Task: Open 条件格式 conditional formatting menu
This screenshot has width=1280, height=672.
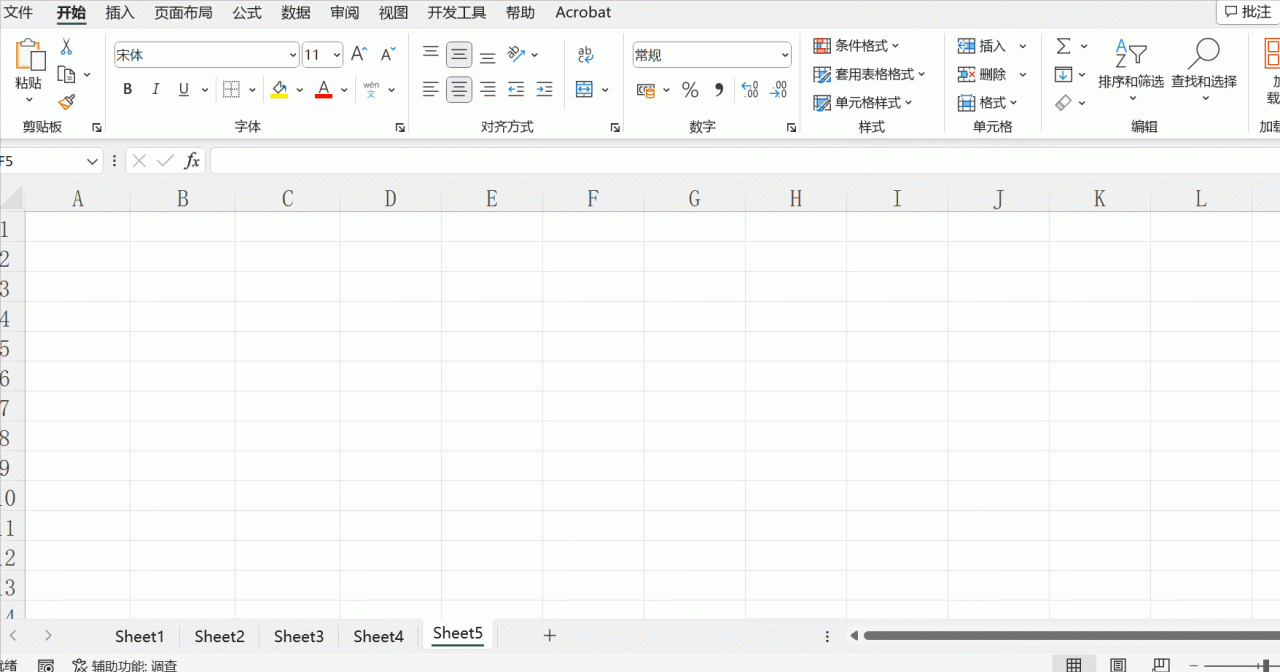Action: coord(857,46)
